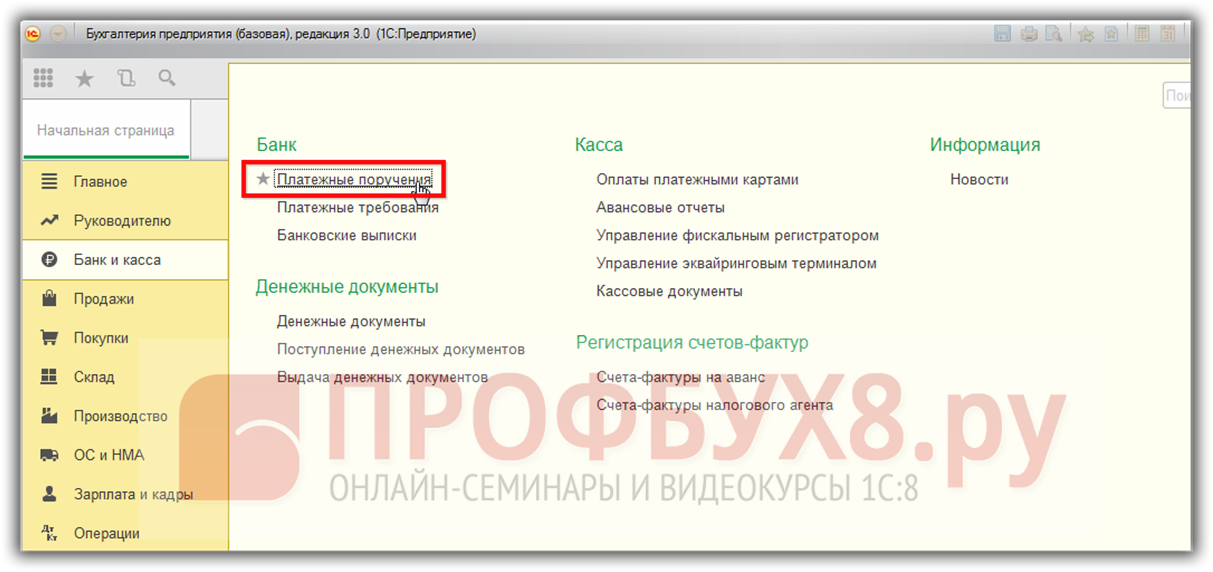Open the History scroll icon
The height and width of the screenshot is (572, 1213).
(x=125, y=78)
